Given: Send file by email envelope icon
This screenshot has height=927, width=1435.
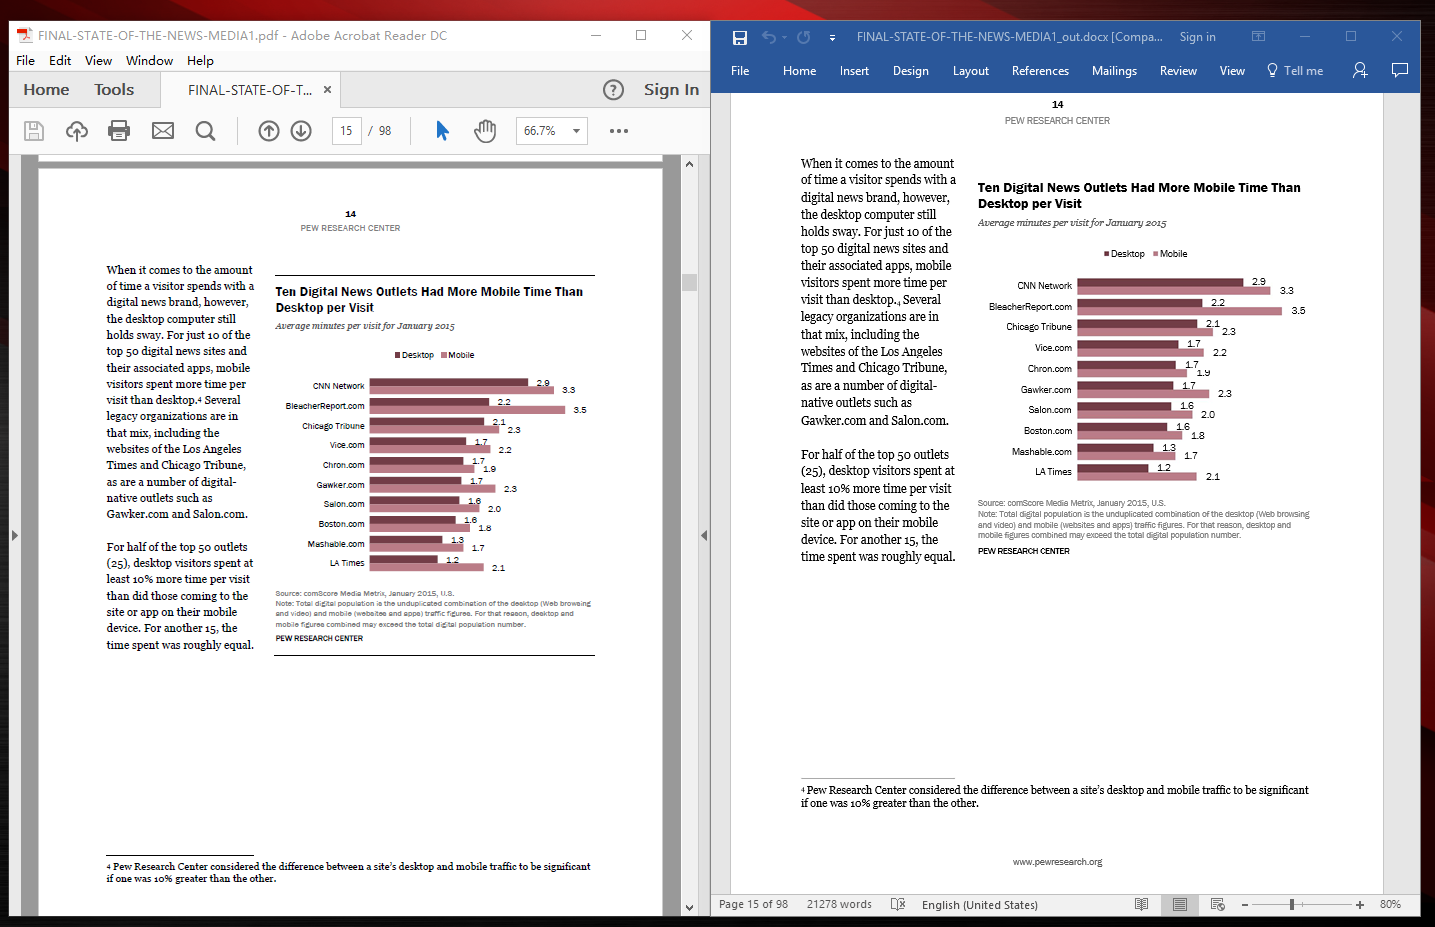Looking at the screenshot, I should 163,131.
